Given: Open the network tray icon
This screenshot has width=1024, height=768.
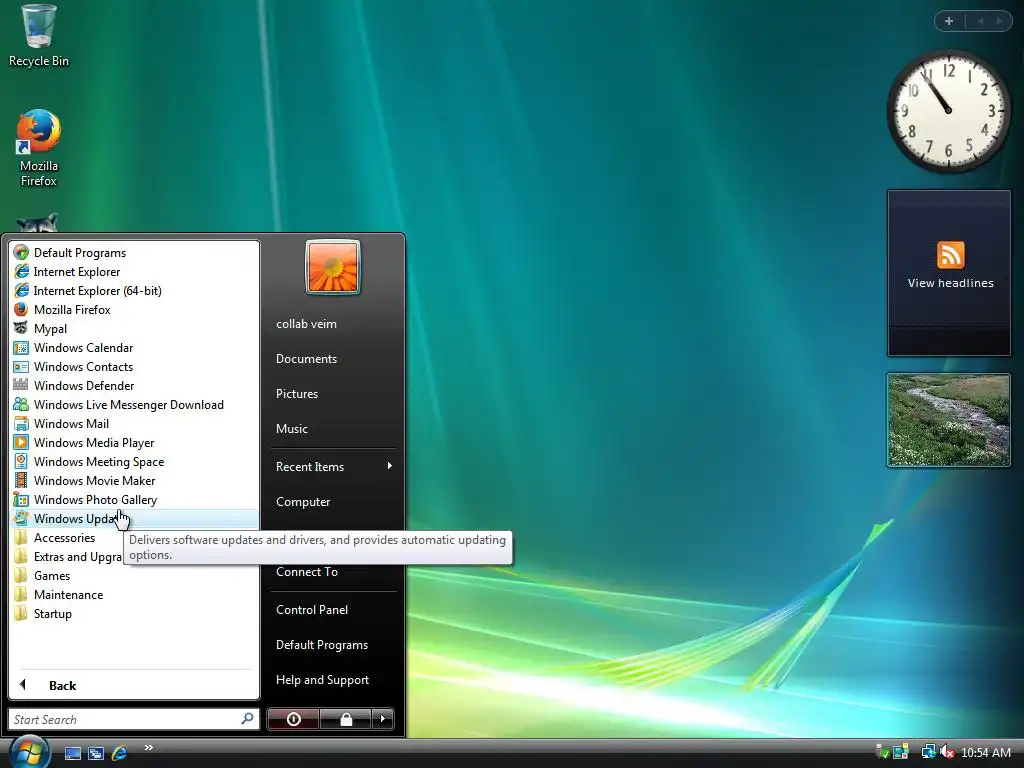Looking at the screenshot, I should (x=928, y=752).
